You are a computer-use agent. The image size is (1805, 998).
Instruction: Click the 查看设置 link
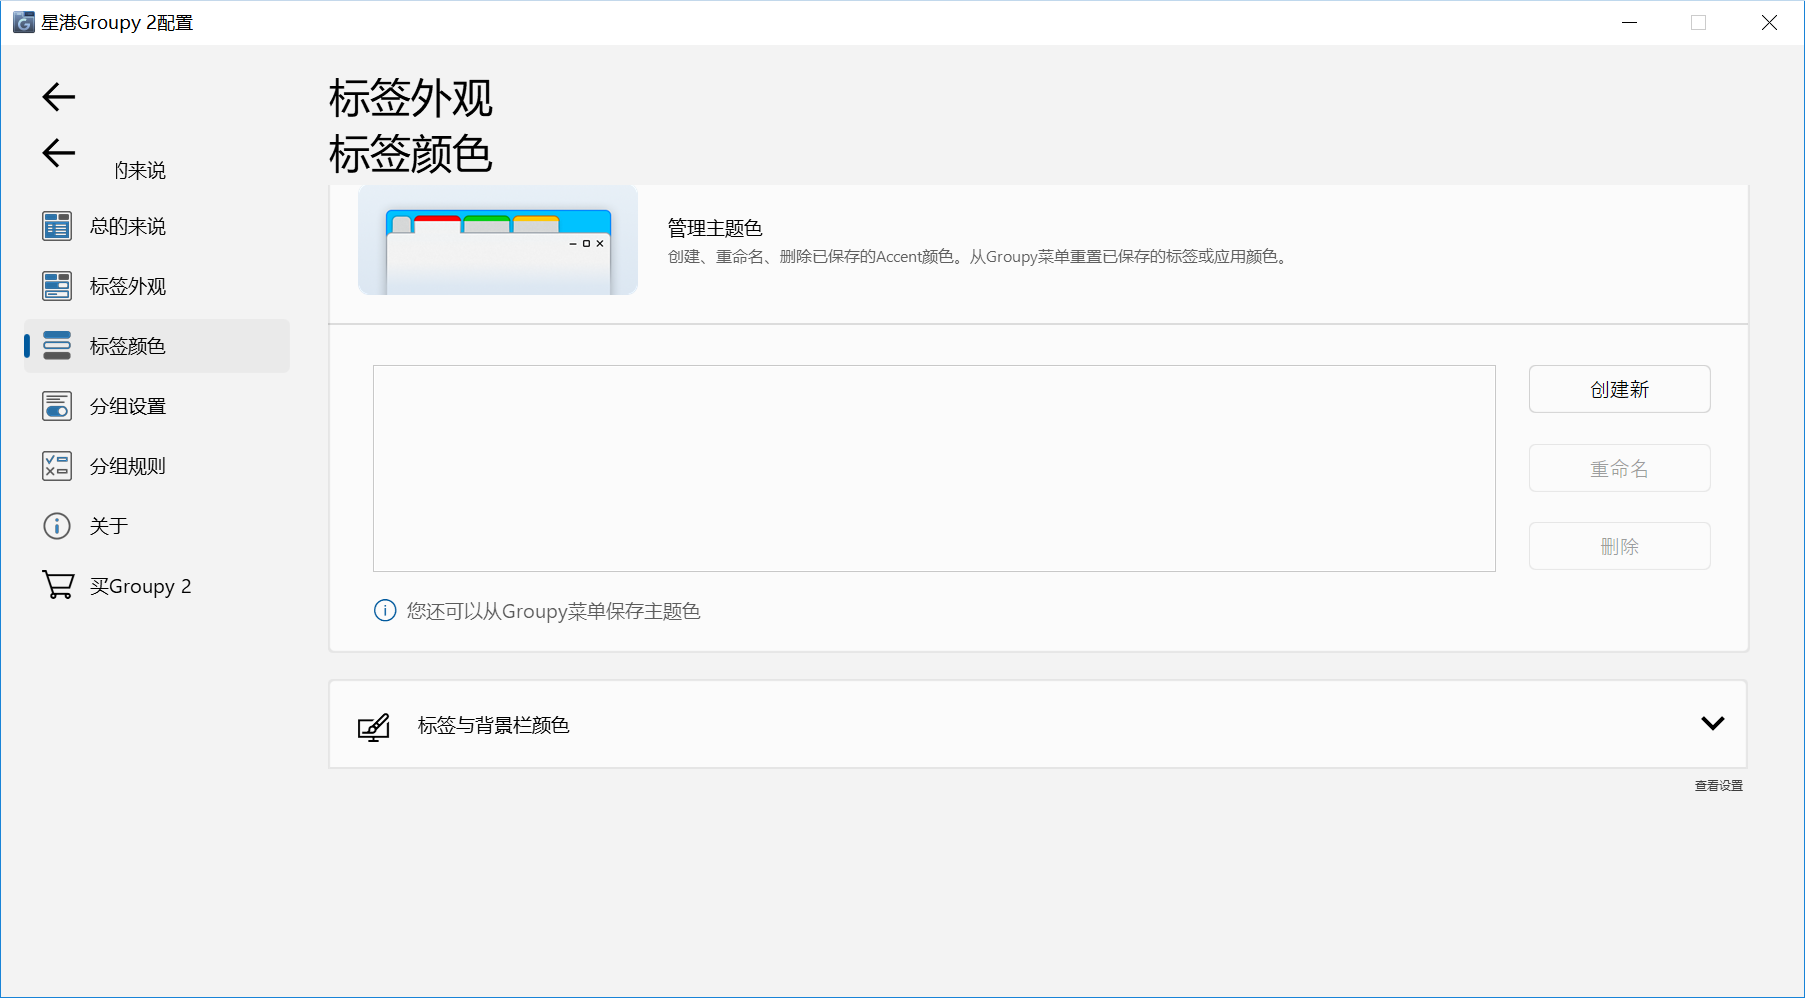click(x=1718, y=786)
